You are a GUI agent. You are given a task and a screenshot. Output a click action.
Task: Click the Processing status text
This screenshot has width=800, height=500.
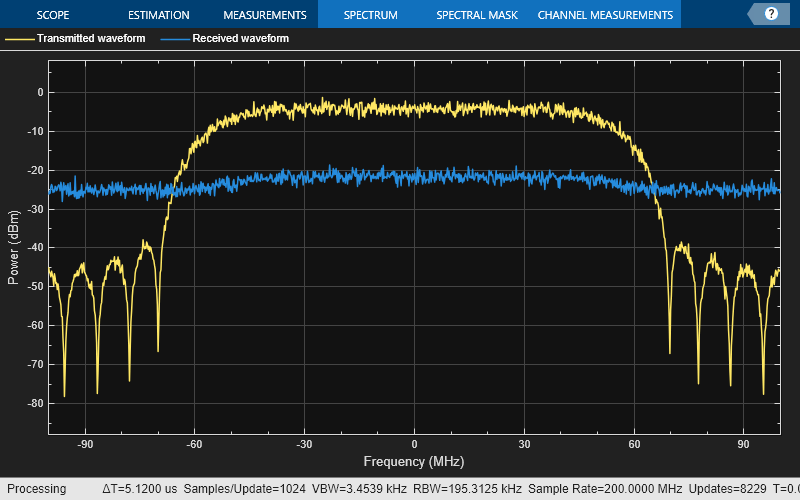pos(36,489)
